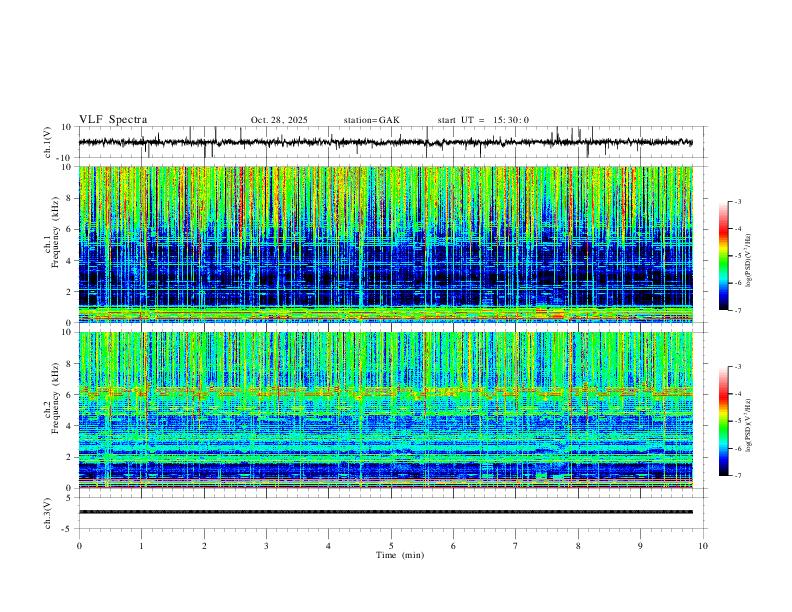Click the "-5" tick on the ch.3(V) axis
The height and width of the screenshot is (612, 792).
(68, 529)
